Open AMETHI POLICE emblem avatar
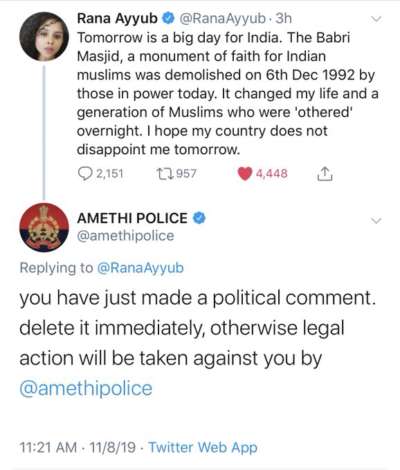 [x=44, y=227]
